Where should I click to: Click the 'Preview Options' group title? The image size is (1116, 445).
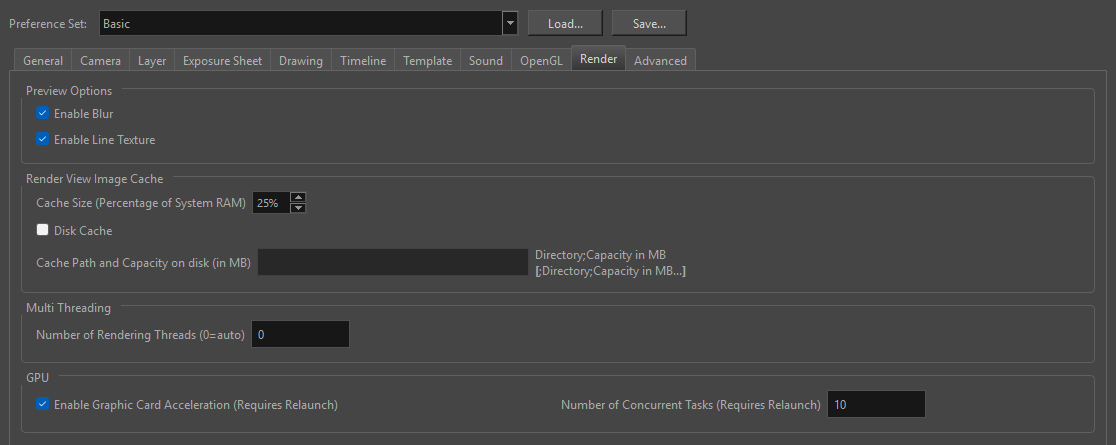coord(69,91)
